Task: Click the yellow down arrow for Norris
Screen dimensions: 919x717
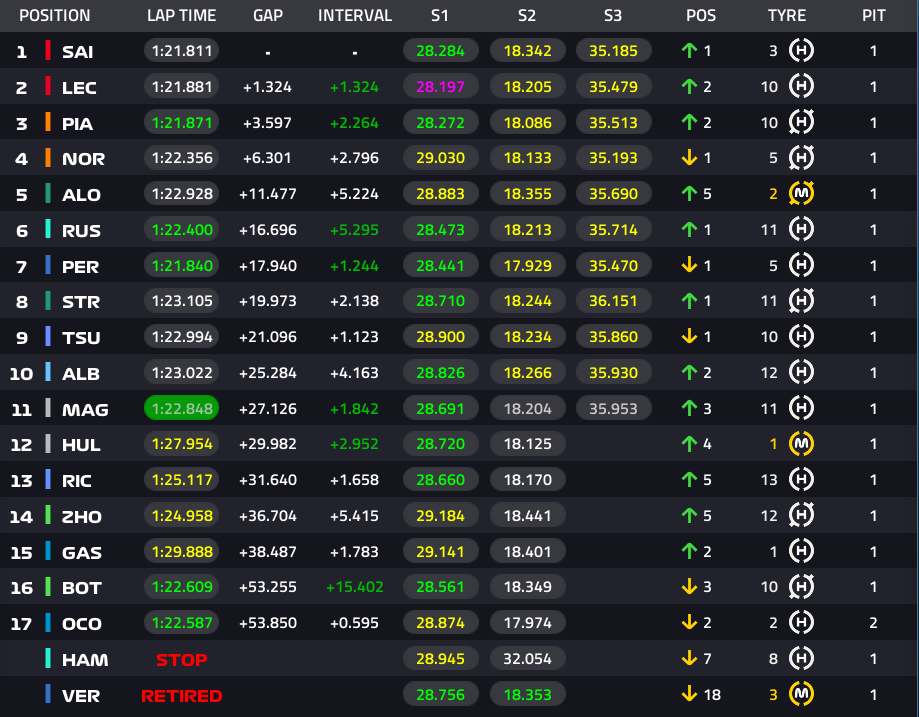Action: 689,158
